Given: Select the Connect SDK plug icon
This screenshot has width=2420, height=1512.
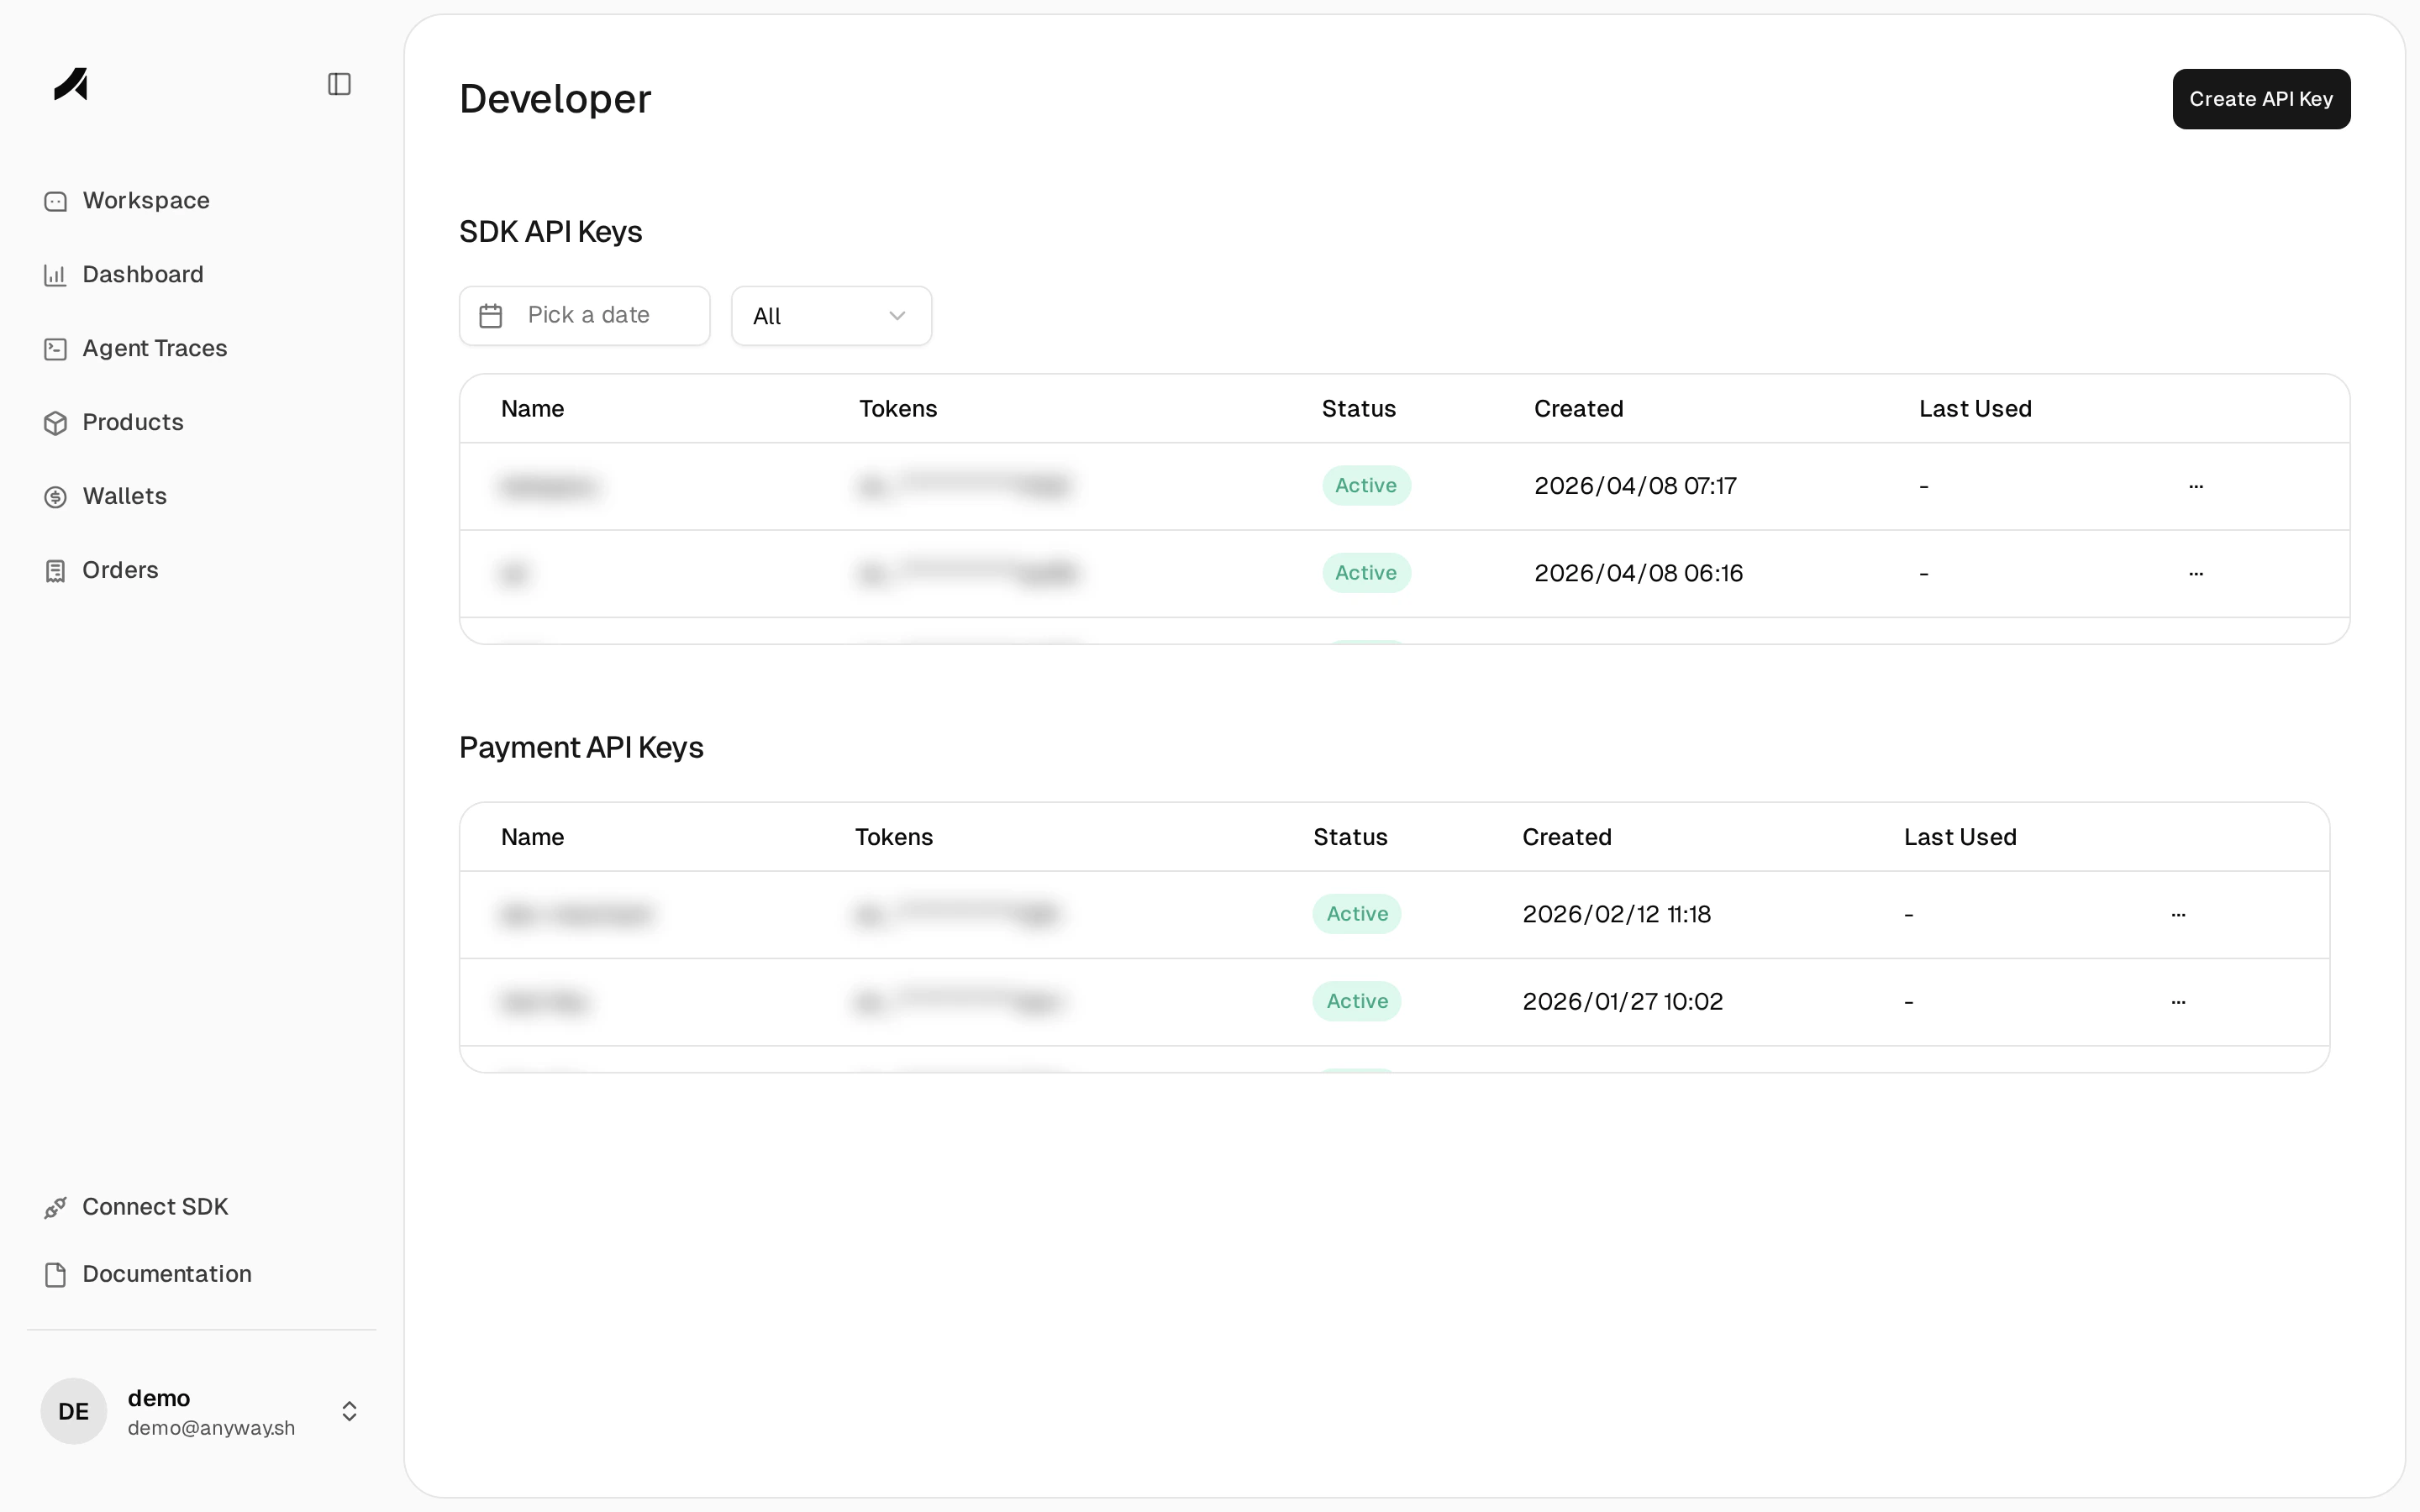Looking at the screenshot, I should (x=56, y=1207).
